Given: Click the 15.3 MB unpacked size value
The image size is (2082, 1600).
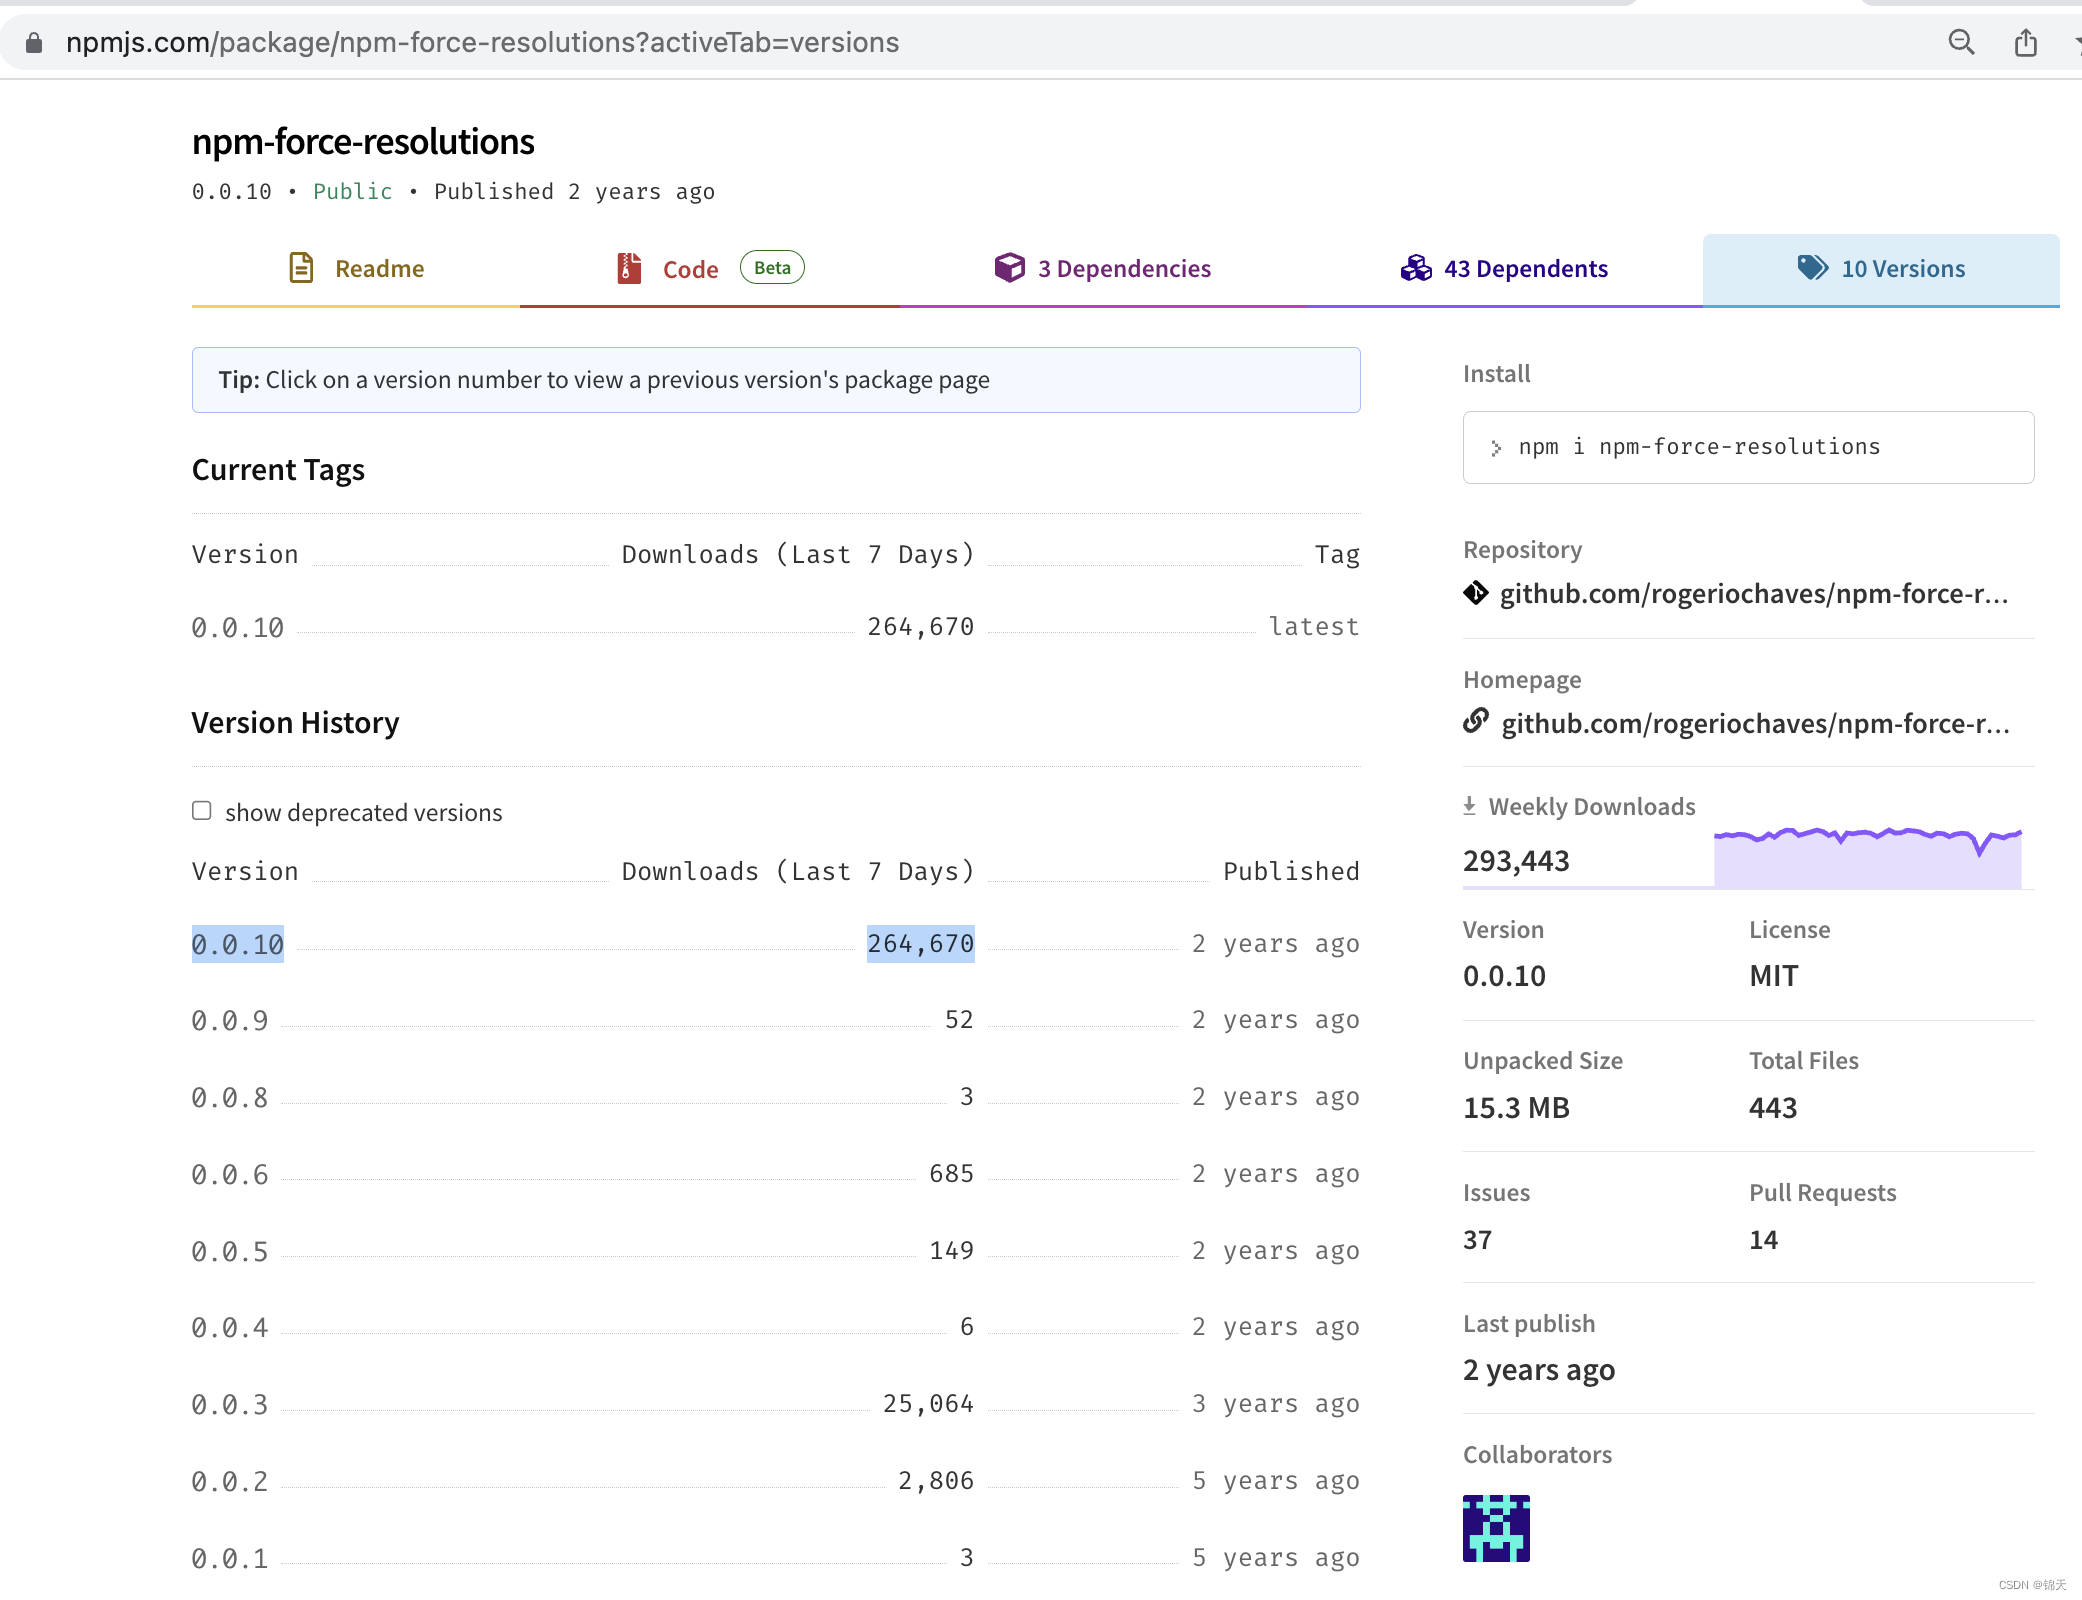Looking at the screenshot, I should (x=1516, y=1108).
